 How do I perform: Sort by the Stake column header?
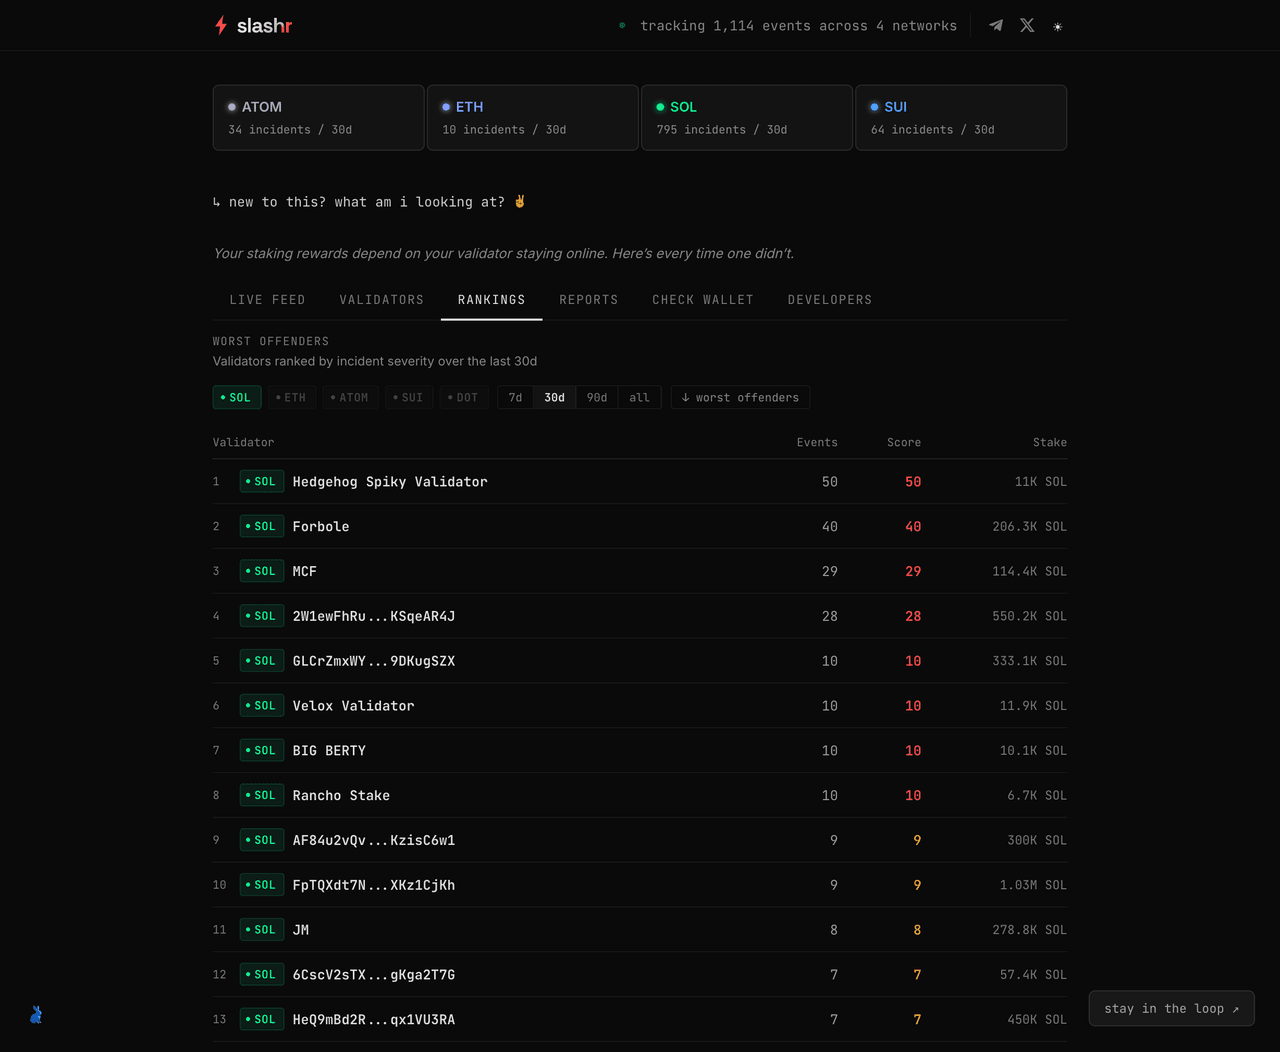[x=1049, y=443]
